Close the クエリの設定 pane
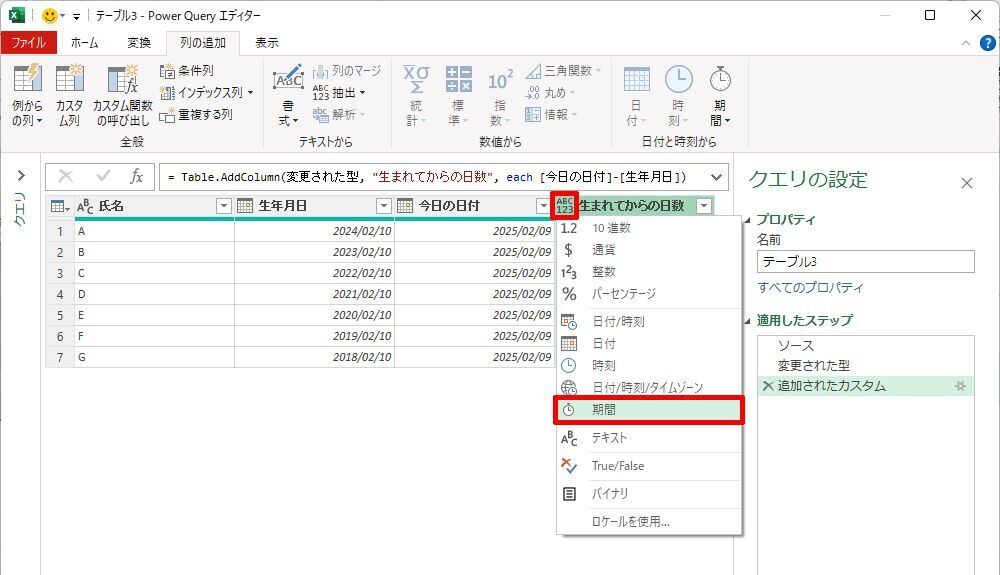 (967, 184)
